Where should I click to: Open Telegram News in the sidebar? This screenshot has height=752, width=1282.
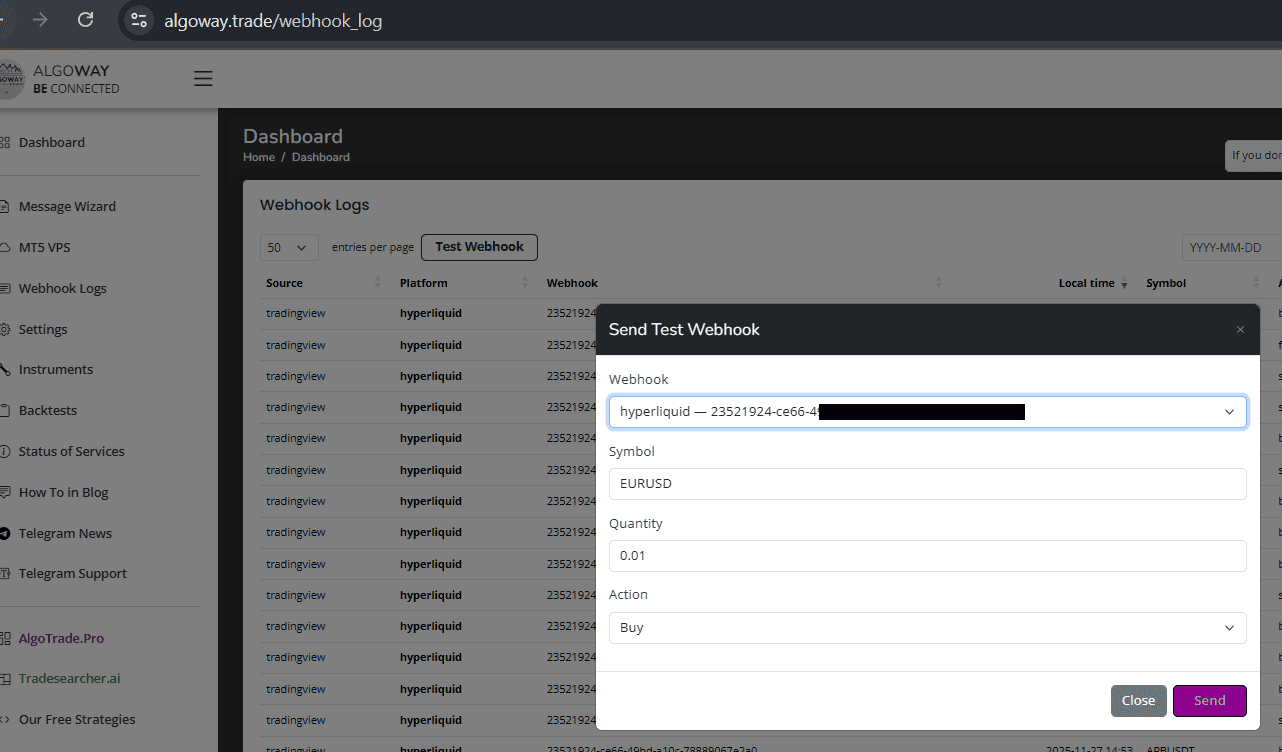coord(65,533)
